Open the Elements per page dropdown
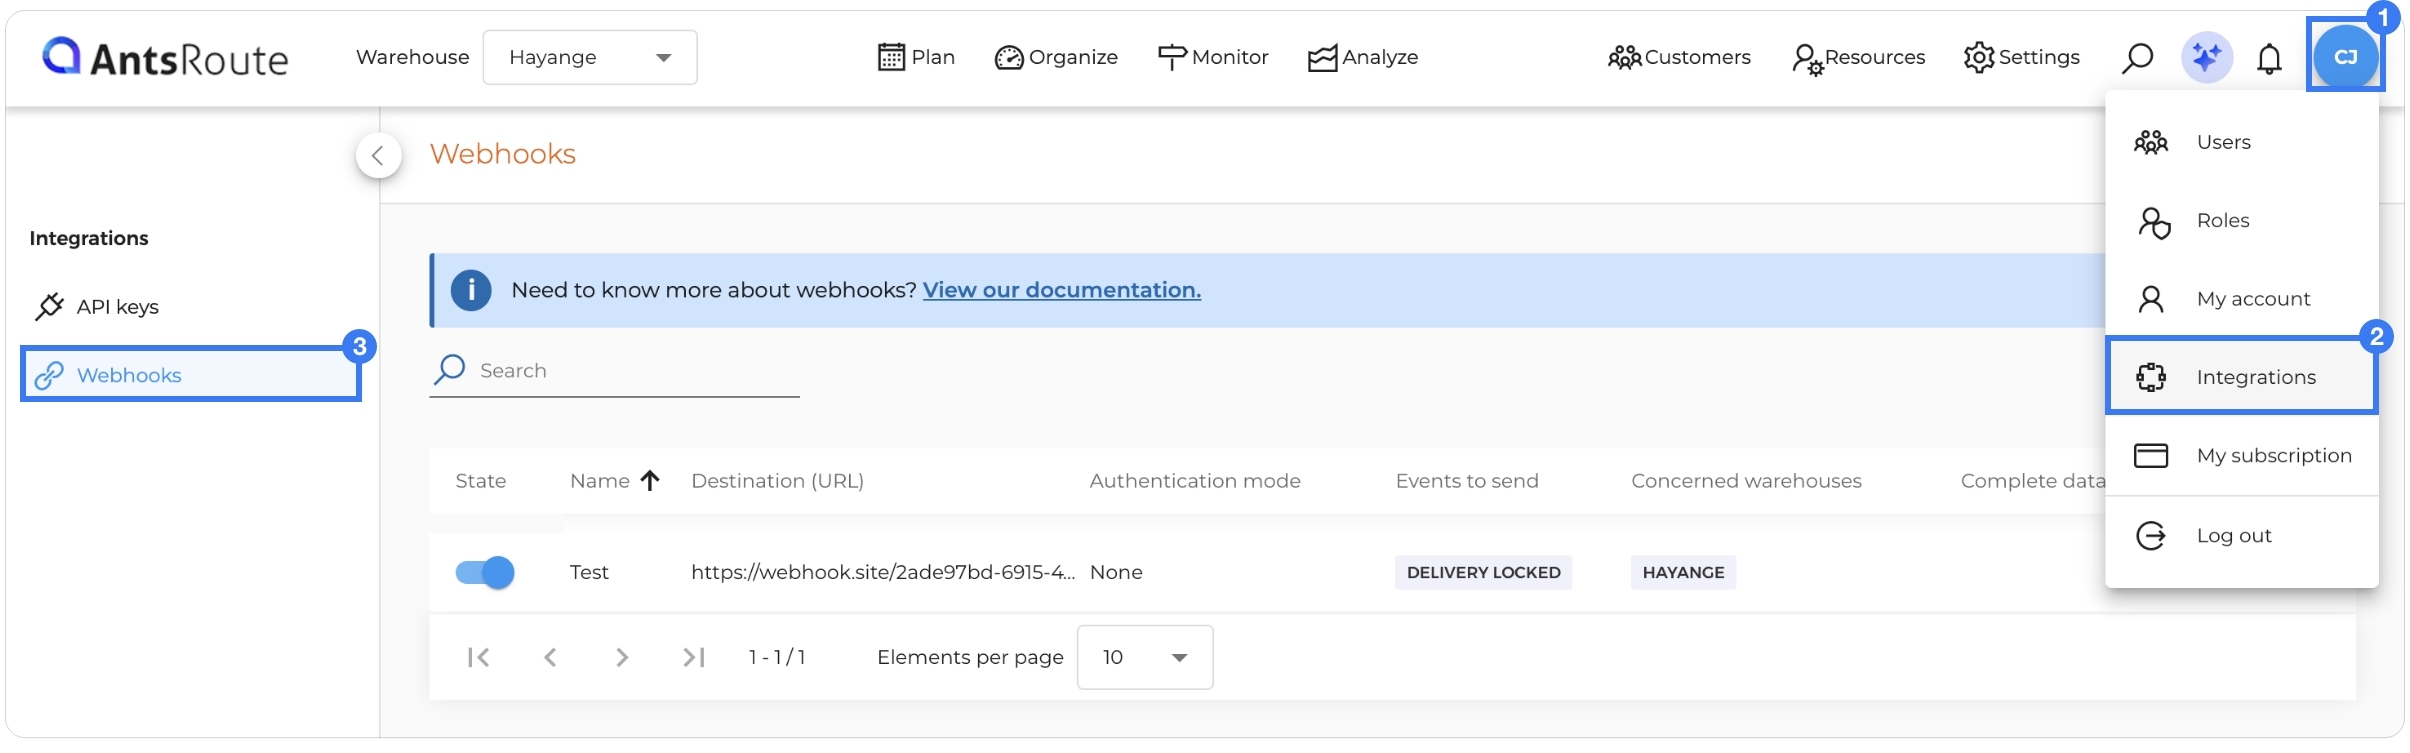The width and height of the screenshot is (2410, 753). [x=1145, y=657]
